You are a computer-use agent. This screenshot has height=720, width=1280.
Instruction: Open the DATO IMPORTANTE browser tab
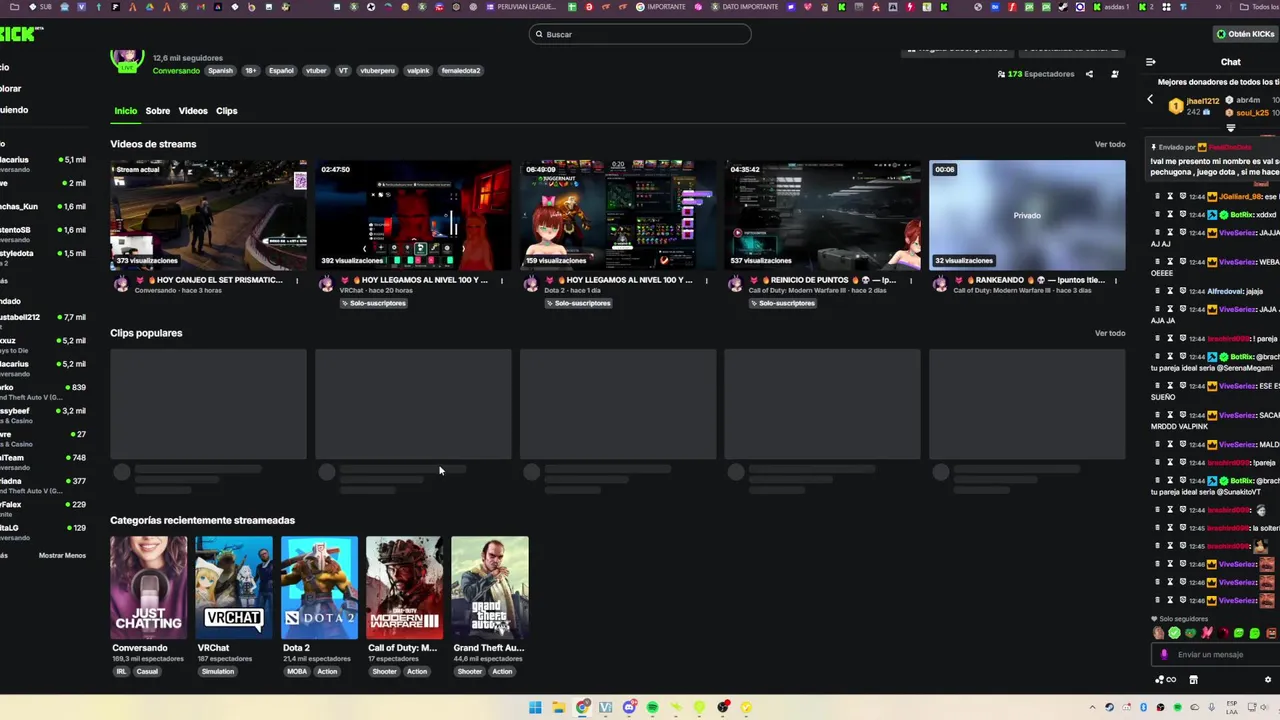pyautogui.click(x=744, y=7)
